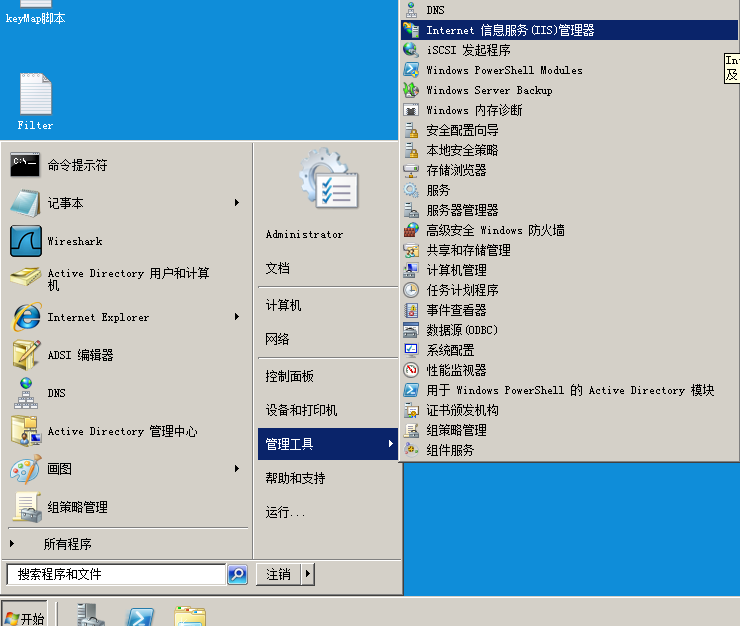Click the 高级安全 Windows 防火墙 icon
The height and width of the screenshot is (626, 740).
(411, 230)
